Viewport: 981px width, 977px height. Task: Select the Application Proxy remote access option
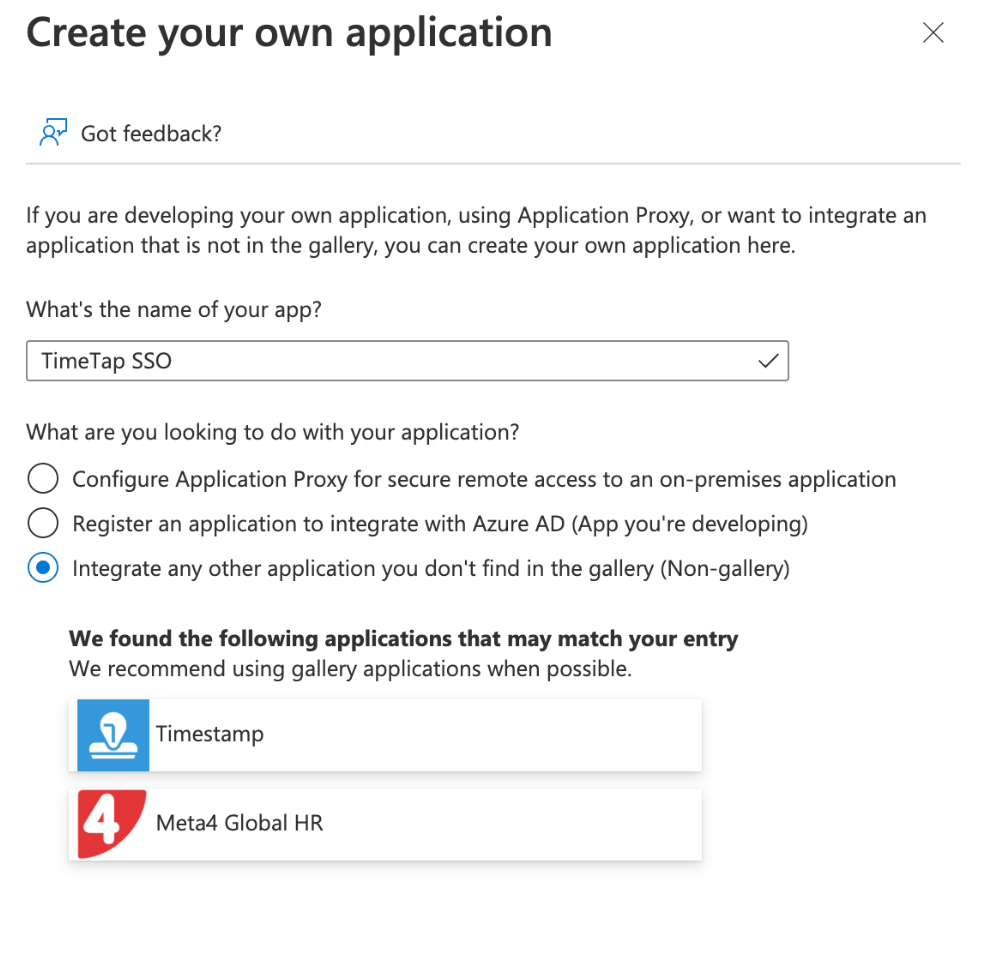42,478
